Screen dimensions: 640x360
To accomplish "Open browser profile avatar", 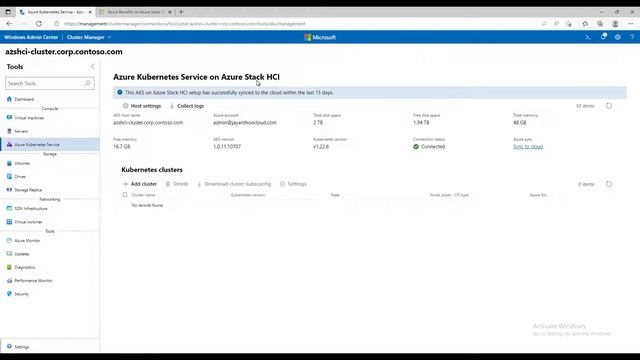I will point(615,24).
